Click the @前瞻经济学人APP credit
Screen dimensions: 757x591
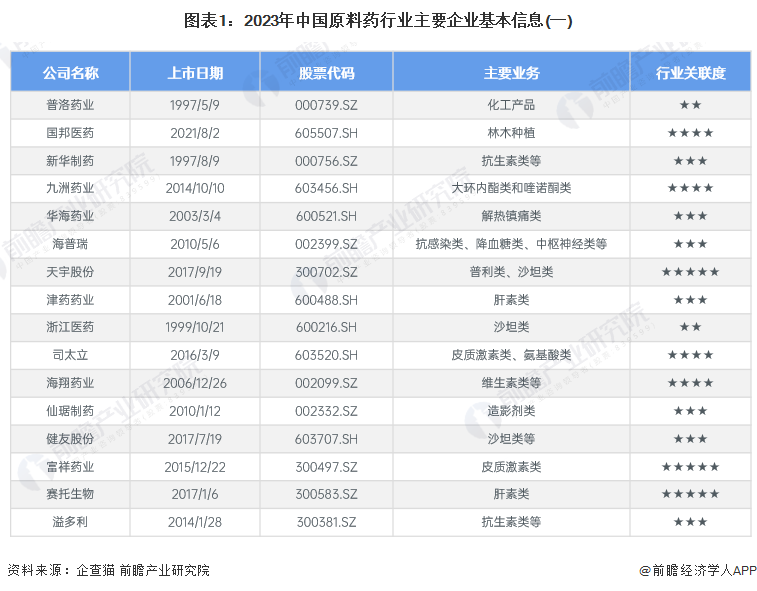point(698,570)
